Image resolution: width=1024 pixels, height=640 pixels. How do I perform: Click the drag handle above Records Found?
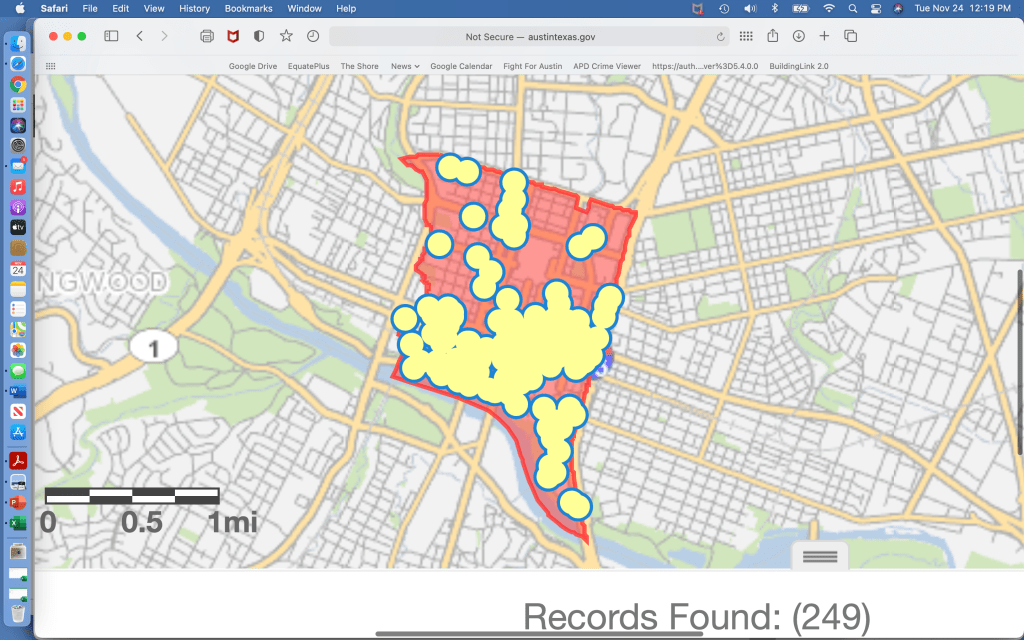[819, 557]
